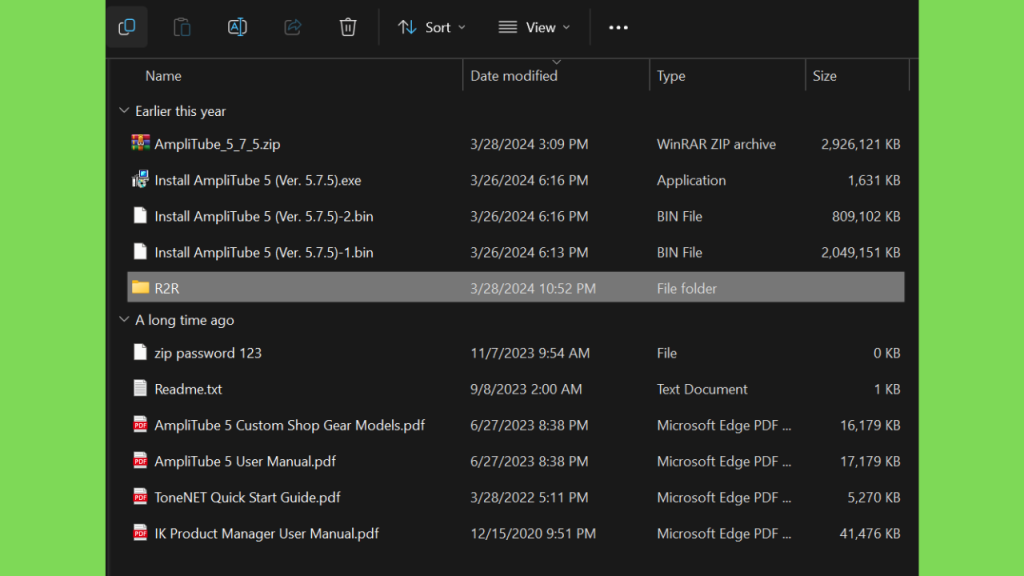This screenshot has height=576, width=1024.
Task: Click the R2R folder icon
Action: pyautogui.click(x=141, y=288)
